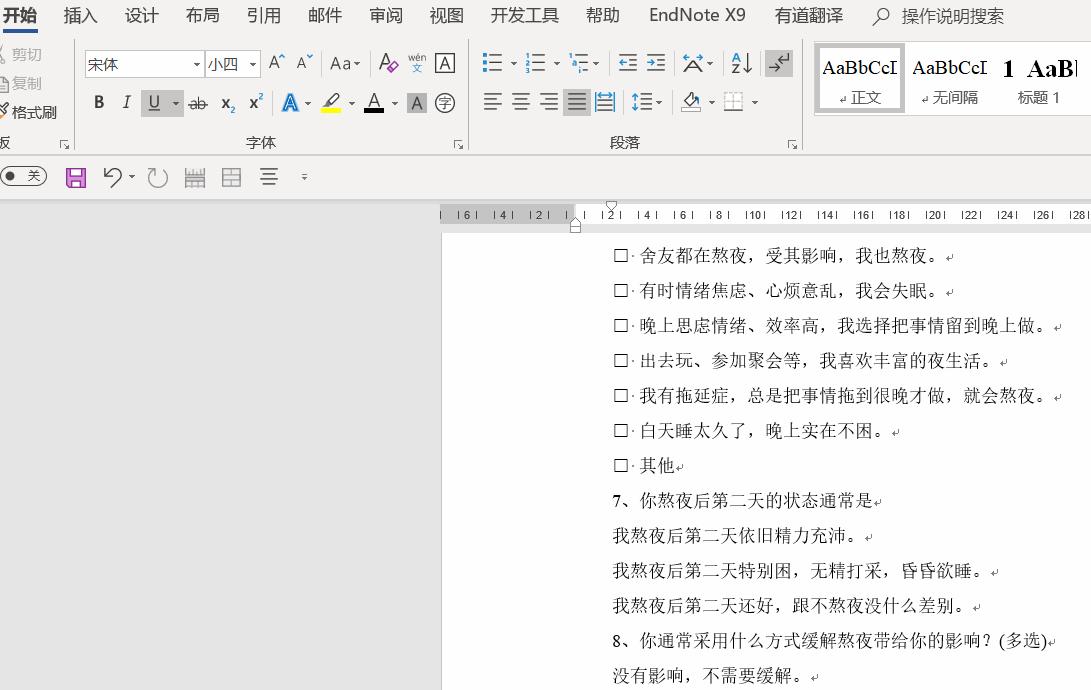Click the Save icon on quick access toolbar
The image size is (1091, 690).
click(75, 177)
